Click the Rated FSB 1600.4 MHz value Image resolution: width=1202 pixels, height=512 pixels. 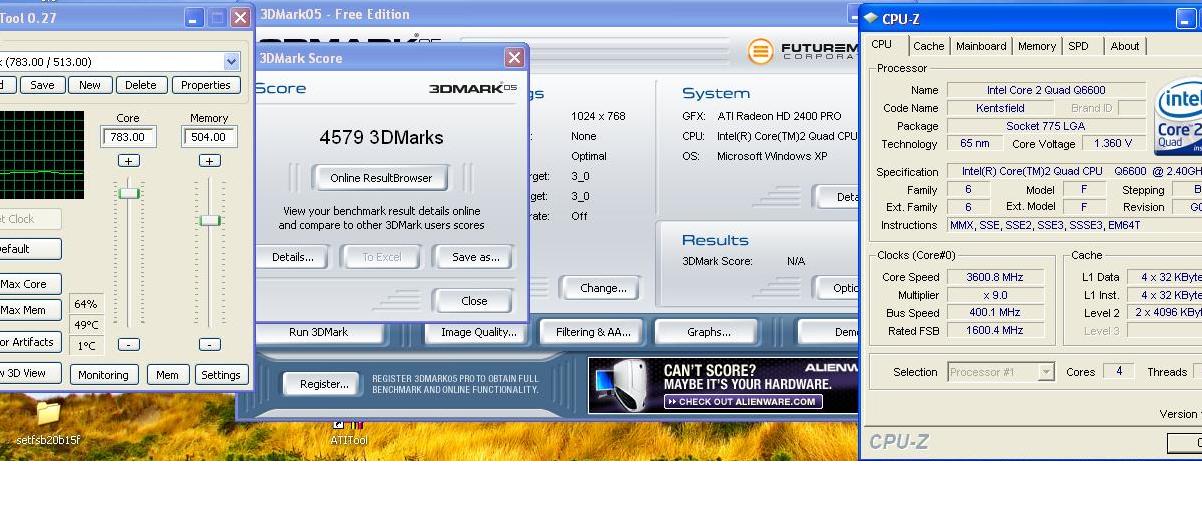995,330
